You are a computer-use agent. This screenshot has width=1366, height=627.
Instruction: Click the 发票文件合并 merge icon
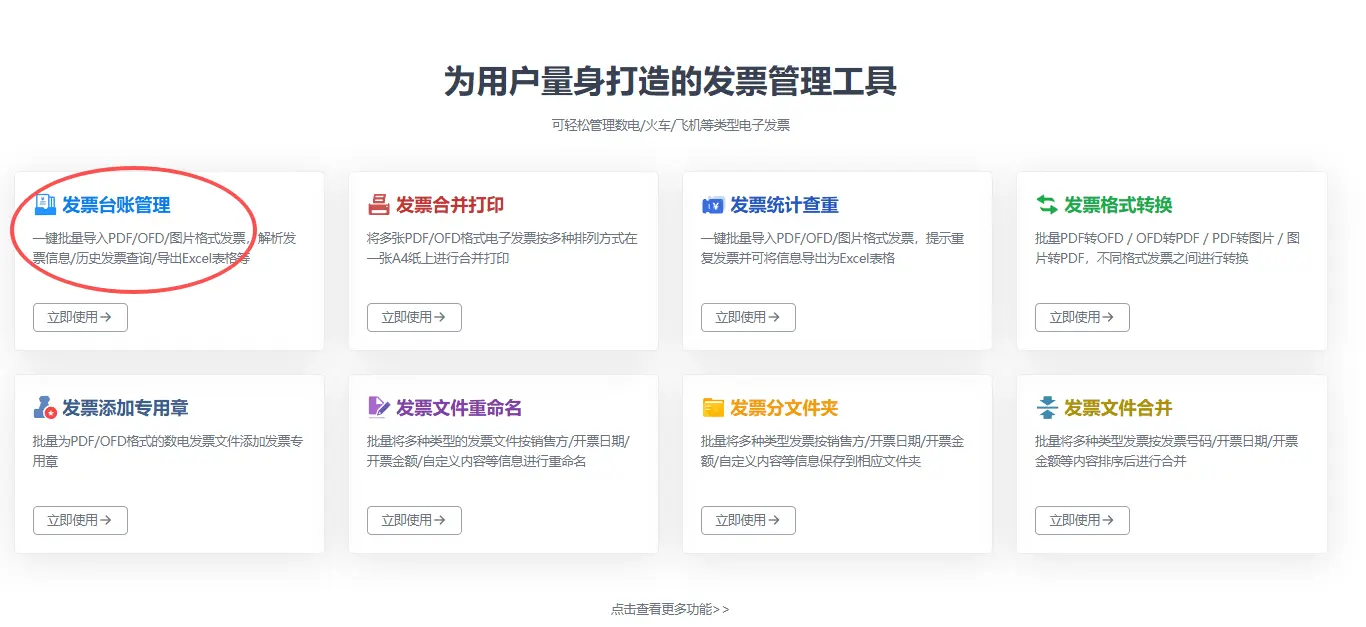tap(1047, 408)
